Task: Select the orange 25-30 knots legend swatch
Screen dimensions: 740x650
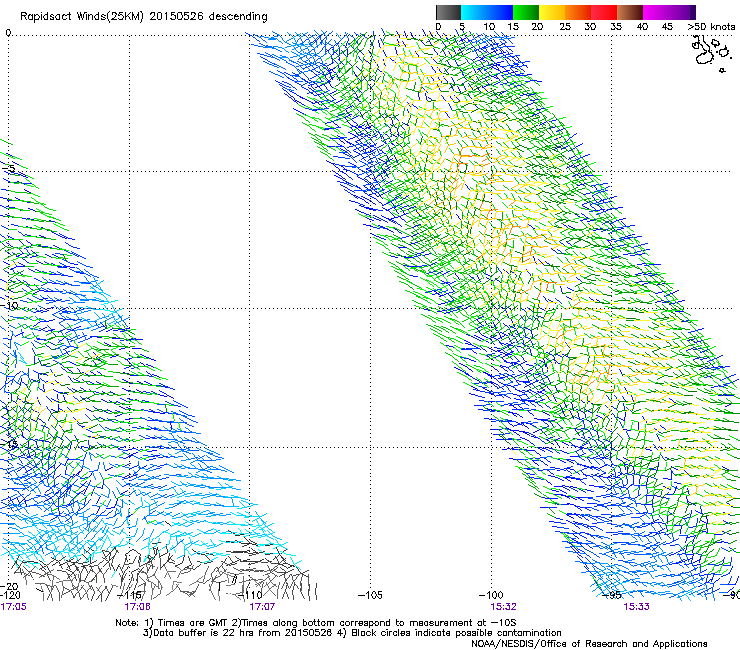Action: [x=578, y=12]
